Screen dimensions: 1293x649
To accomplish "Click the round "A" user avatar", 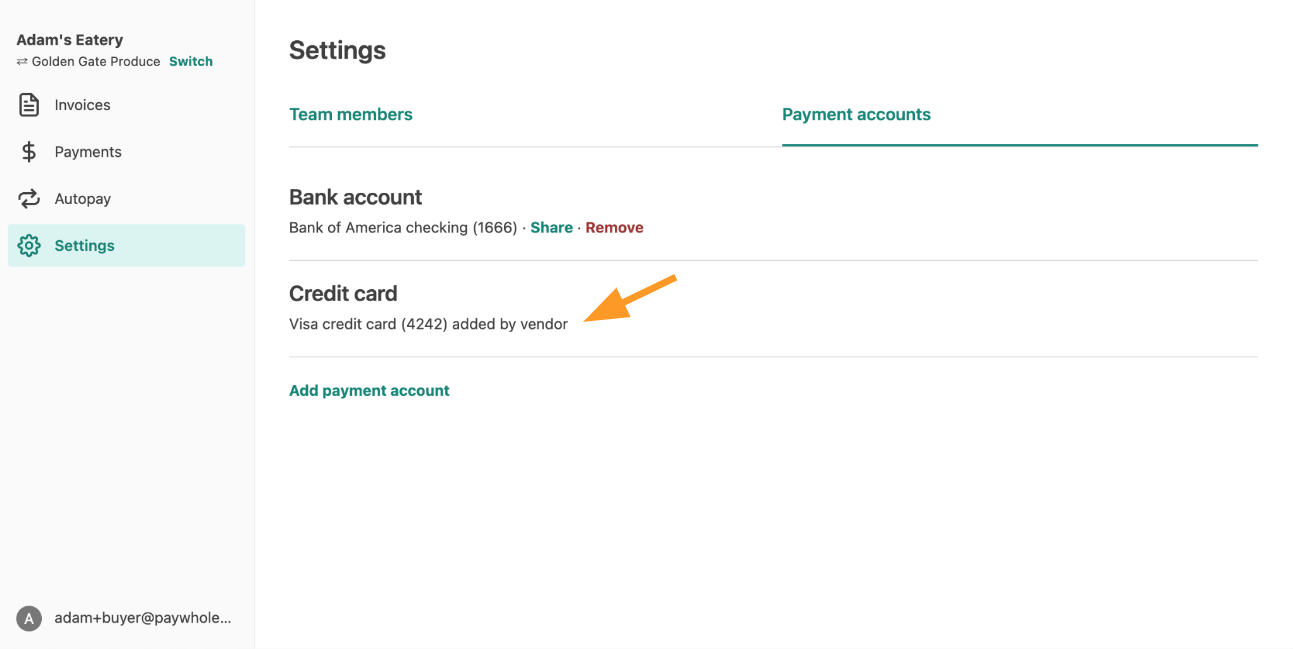I will (29, 618).
